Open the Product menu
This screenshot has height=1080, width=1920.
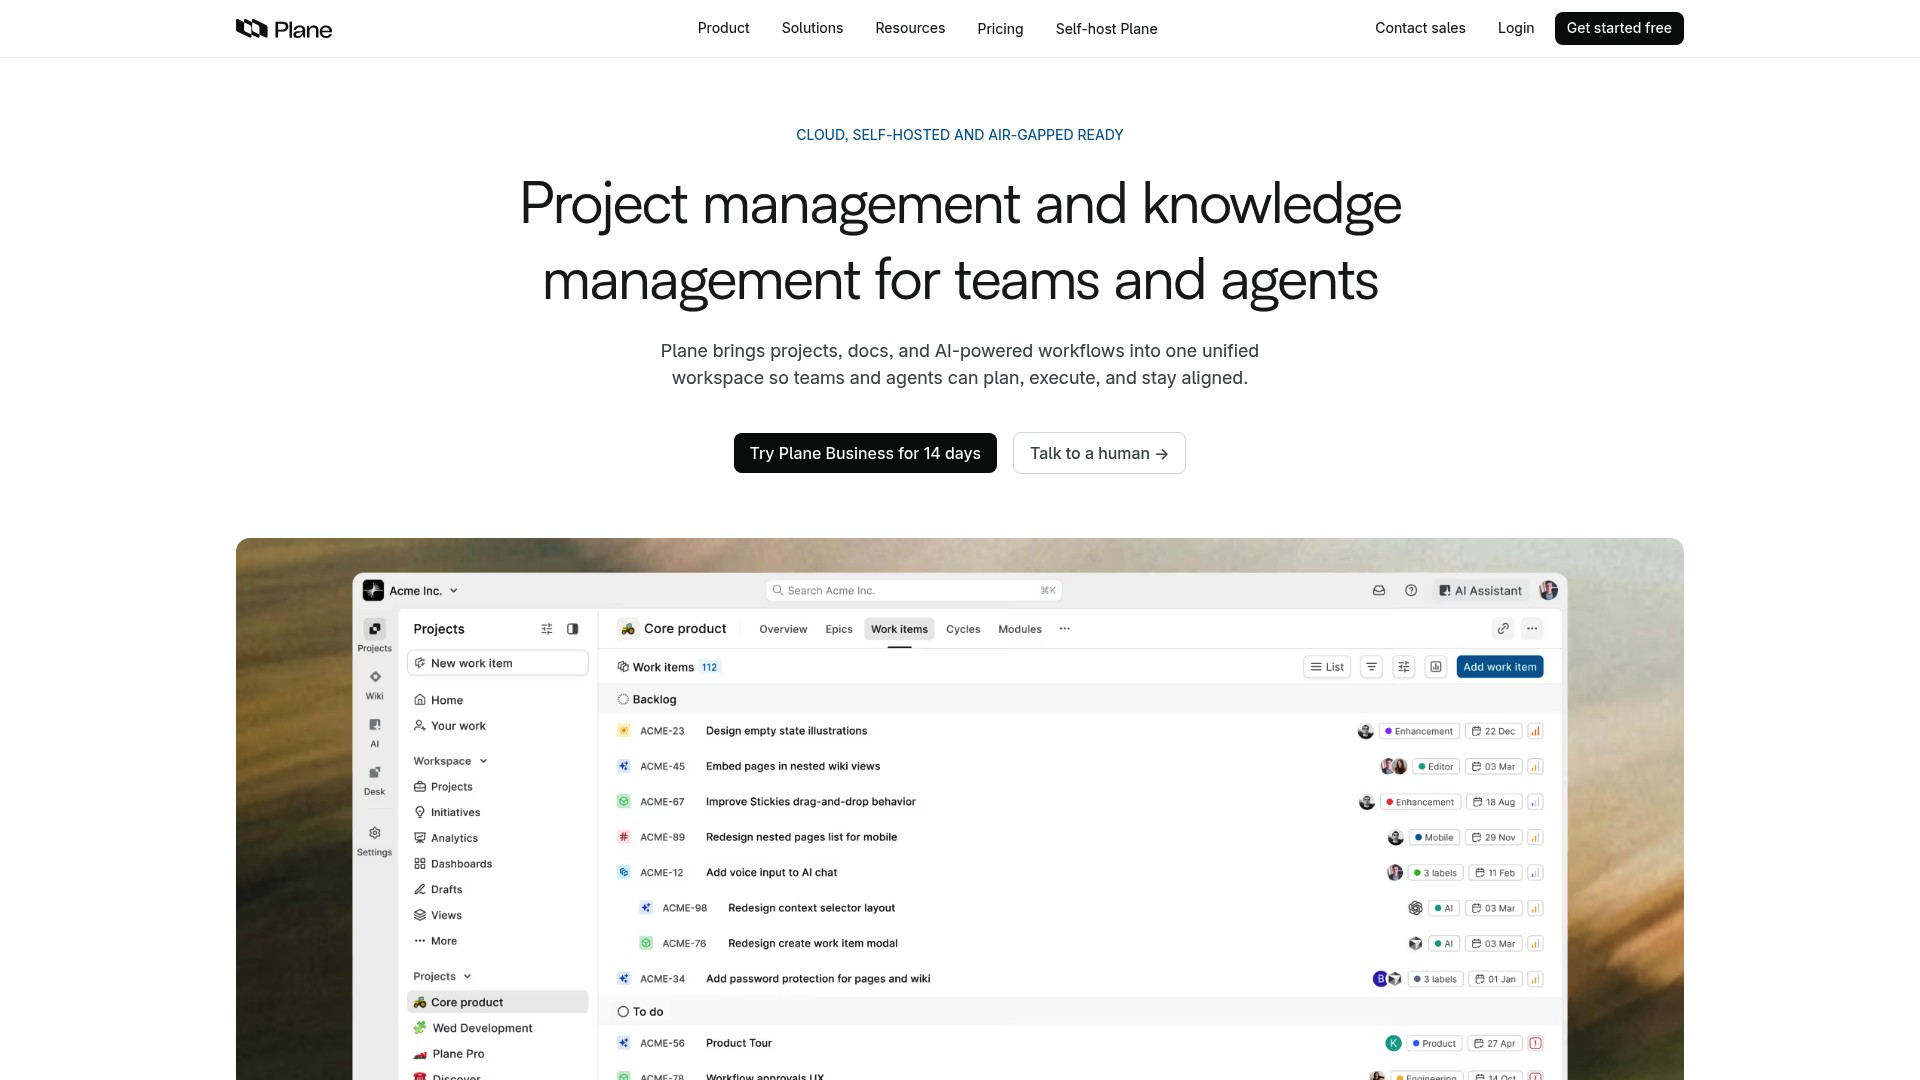[x=723, y=28]
